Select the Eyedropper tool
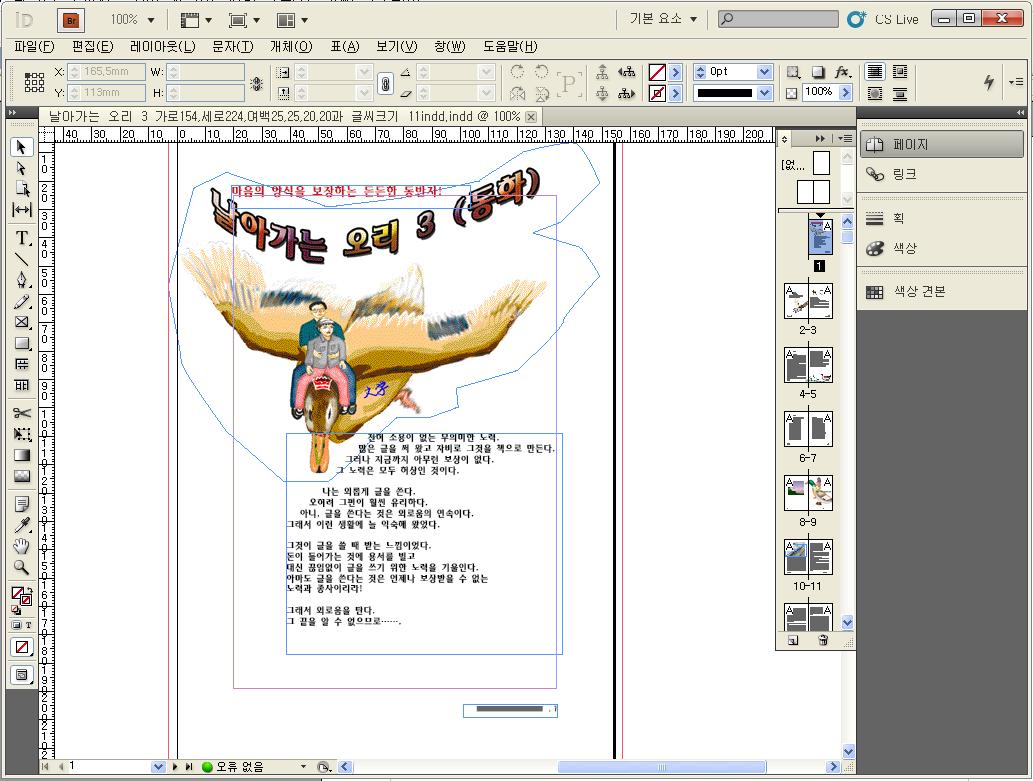The image size is (1033, 781). 22,525
